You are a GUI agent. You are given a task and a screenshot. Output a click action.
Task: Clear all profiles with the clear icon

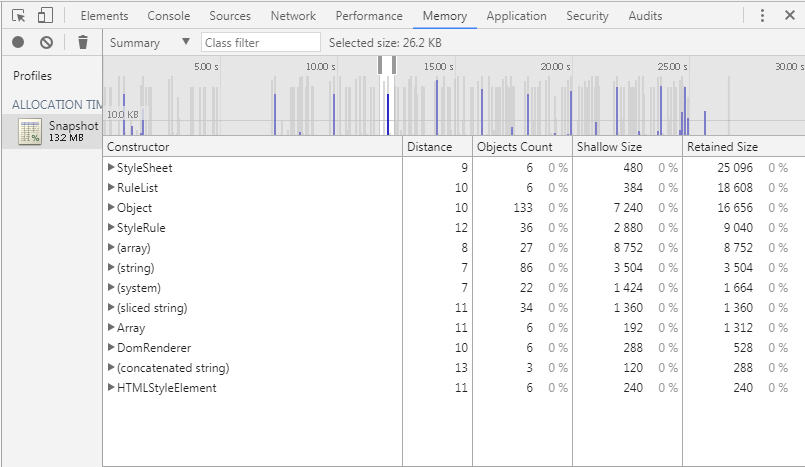click(x=47, y=42)
